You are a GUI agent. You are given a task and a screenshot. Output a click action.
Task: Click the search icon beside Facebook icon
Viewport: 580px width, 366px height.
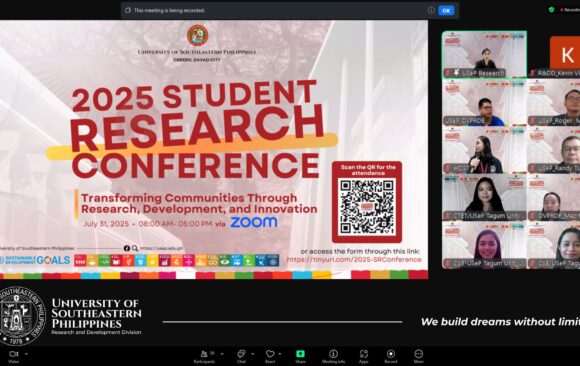(135, 248)
